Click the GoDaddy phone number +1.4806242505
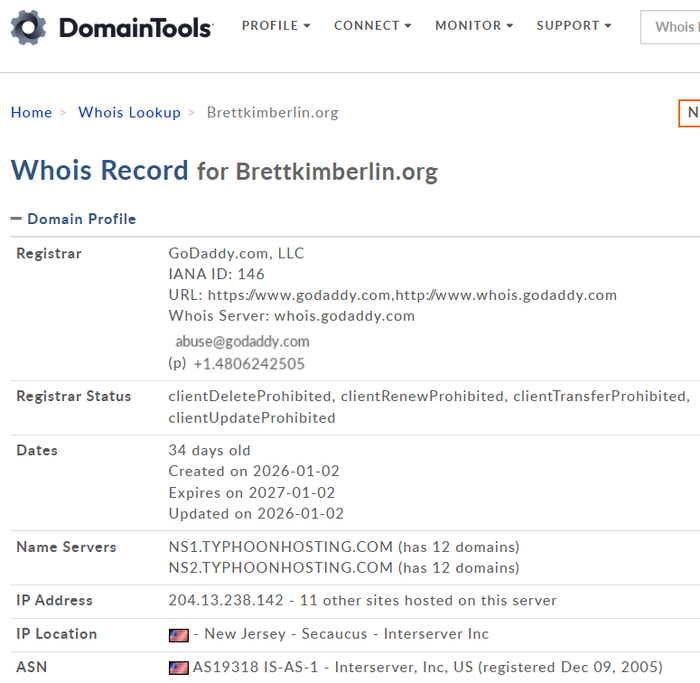 pyautogui.click(x=249, y=364)
